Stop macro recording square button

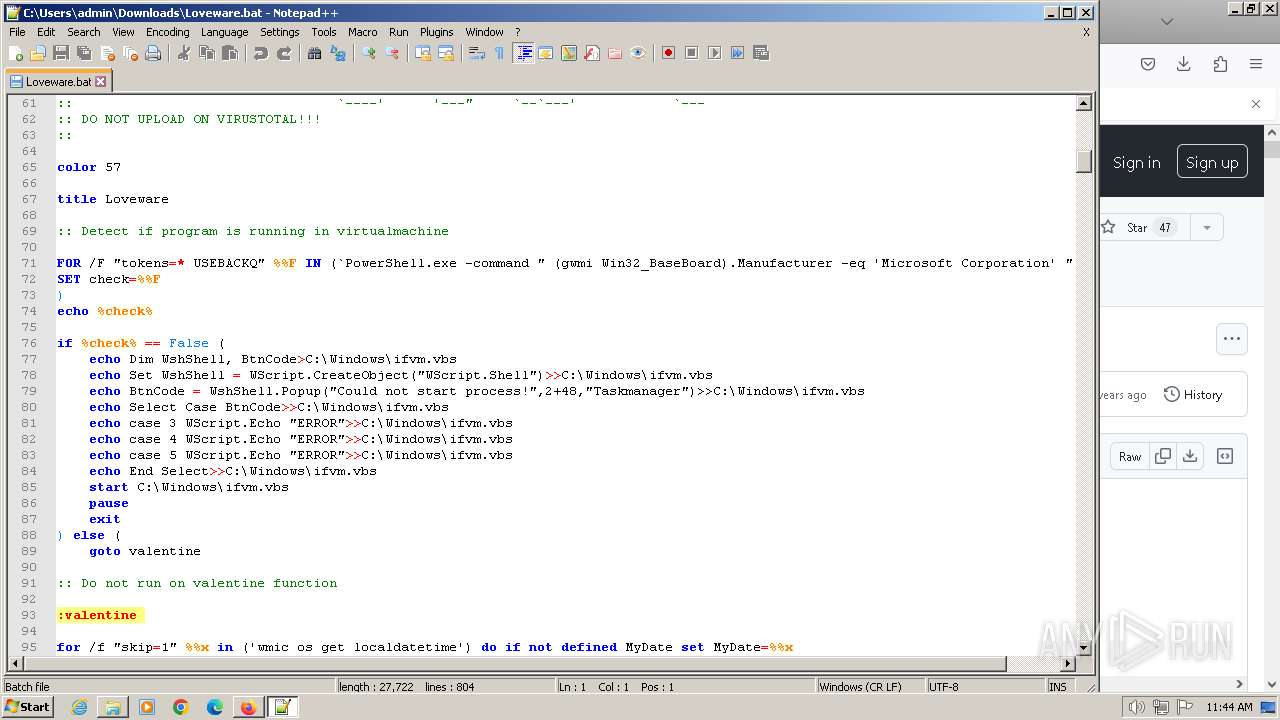pyautogui.click(x=691, y=53)
